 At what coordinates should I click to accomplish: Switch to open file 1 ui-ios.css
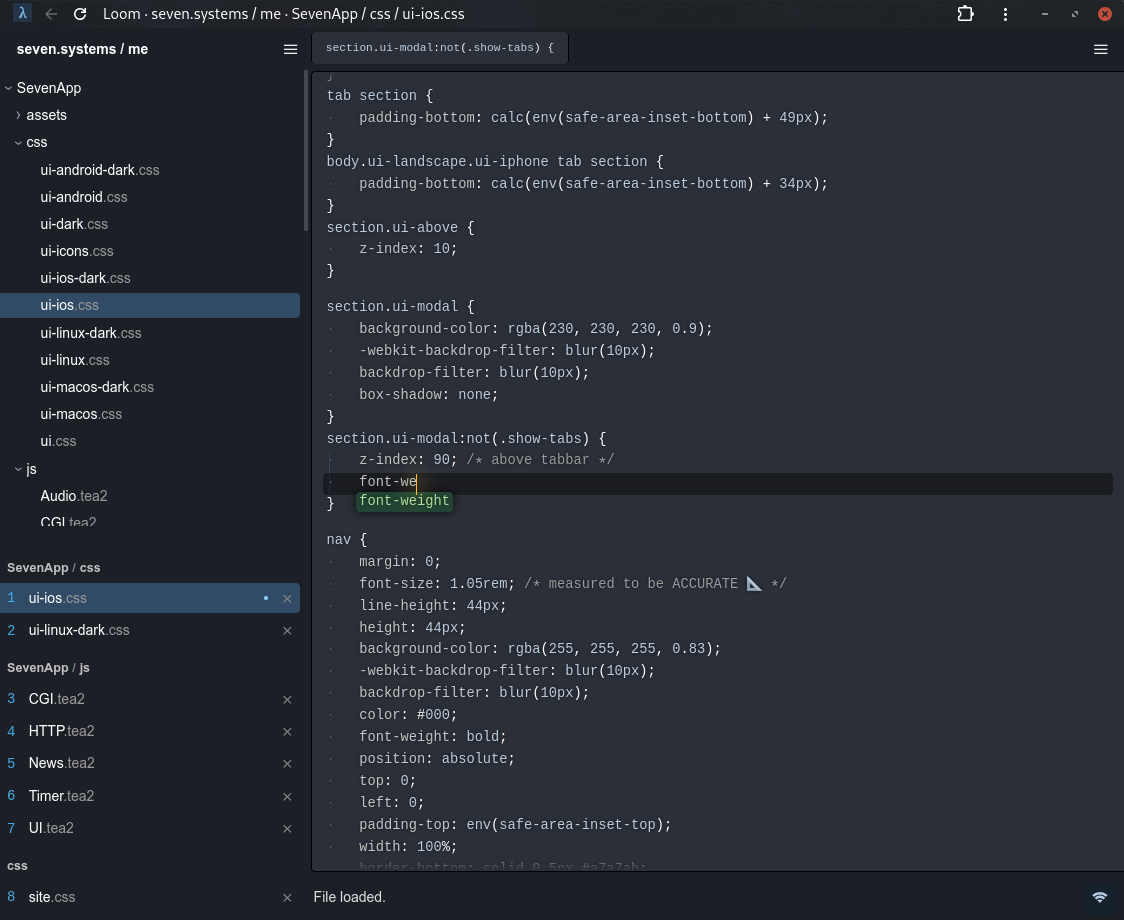click(x=150, y=598)
